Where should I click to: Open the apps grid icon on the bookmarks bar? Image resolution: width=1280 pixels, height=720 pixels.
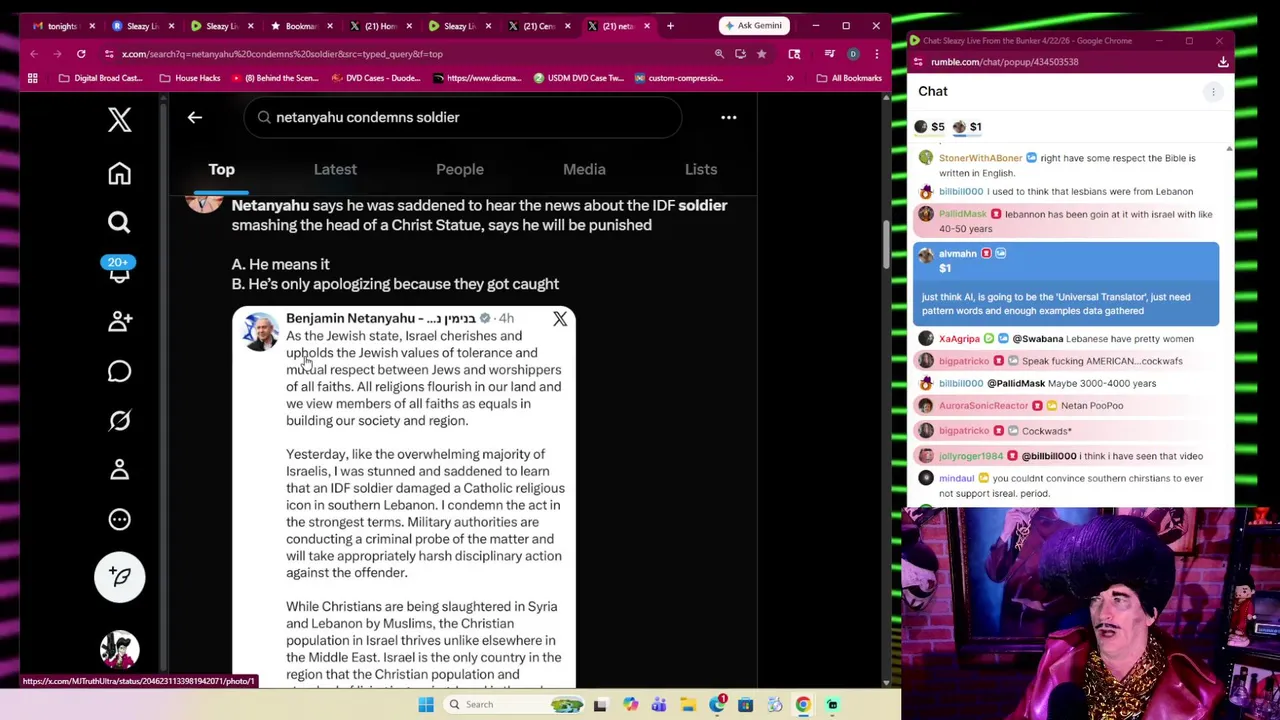point(32,78)
